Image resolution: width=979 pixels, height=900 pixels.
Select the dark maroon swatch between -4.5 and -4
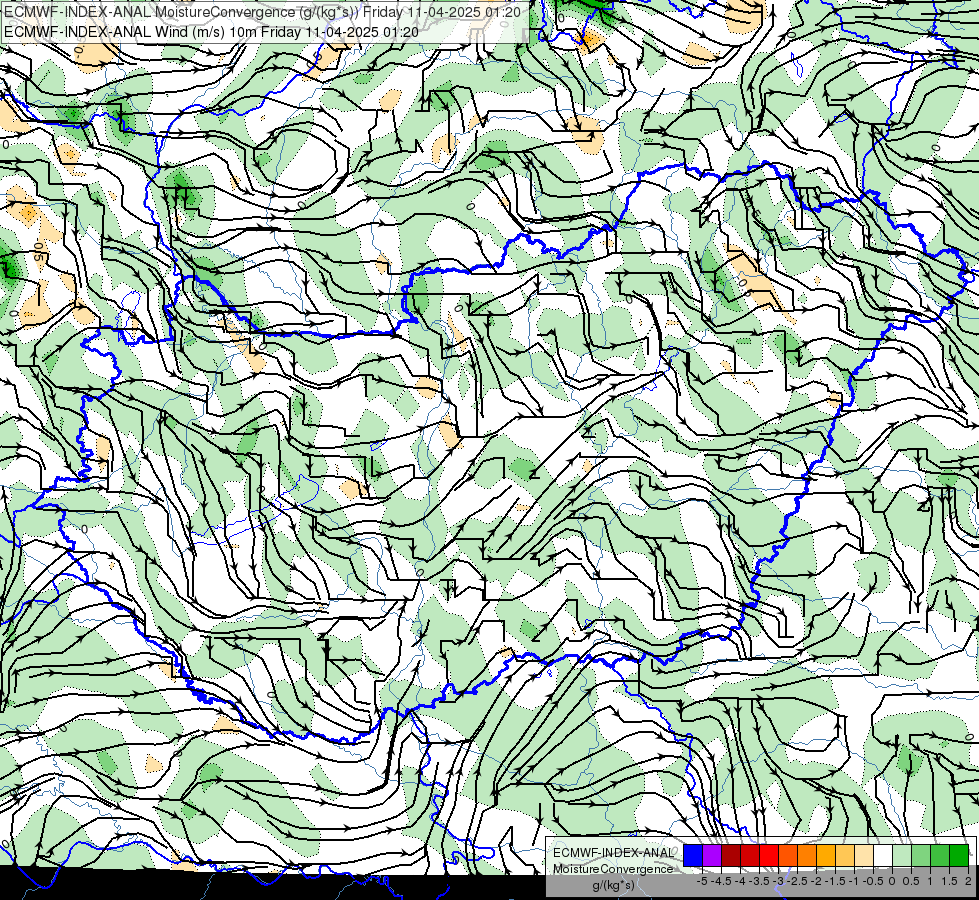click(731, 855)
